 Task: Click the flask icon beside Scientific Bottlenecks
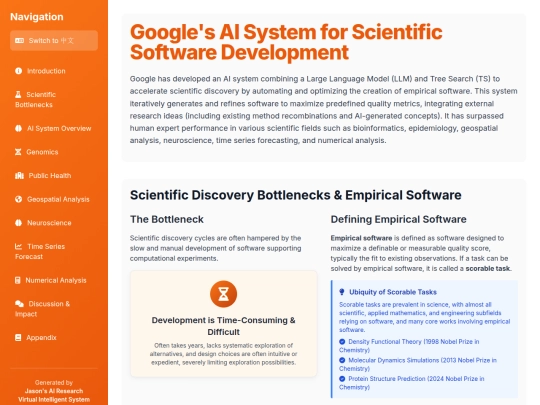pyautogui.click(x=18, y=94)
